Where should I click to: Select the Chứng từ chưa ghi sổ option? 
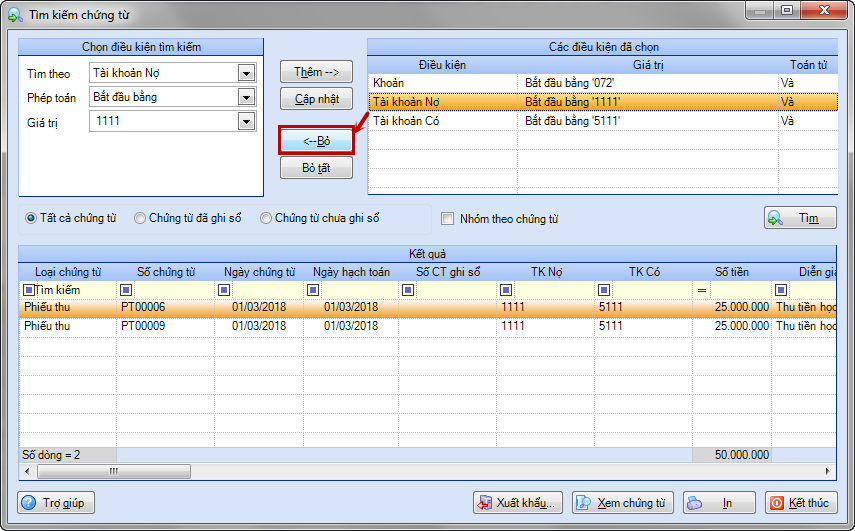[x=266, y=218]
